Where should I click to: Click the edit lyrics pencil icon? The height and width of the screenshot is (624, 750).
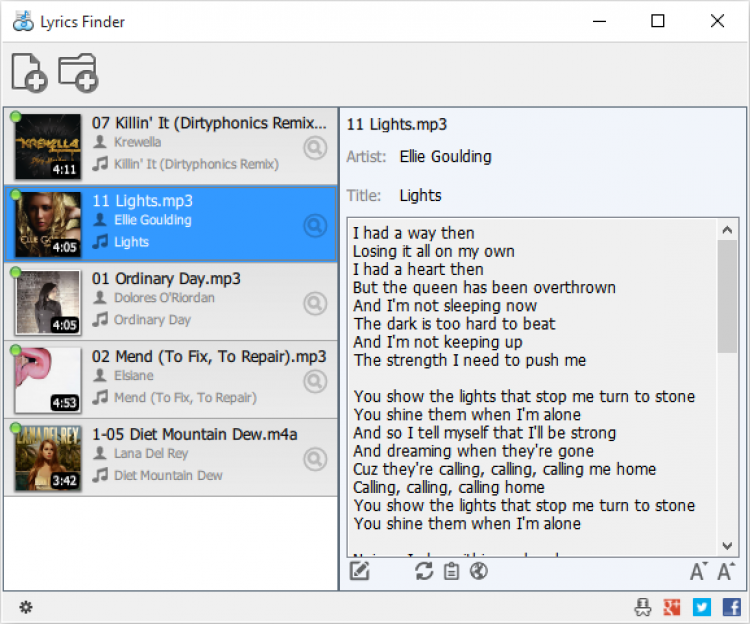point(359,571)
